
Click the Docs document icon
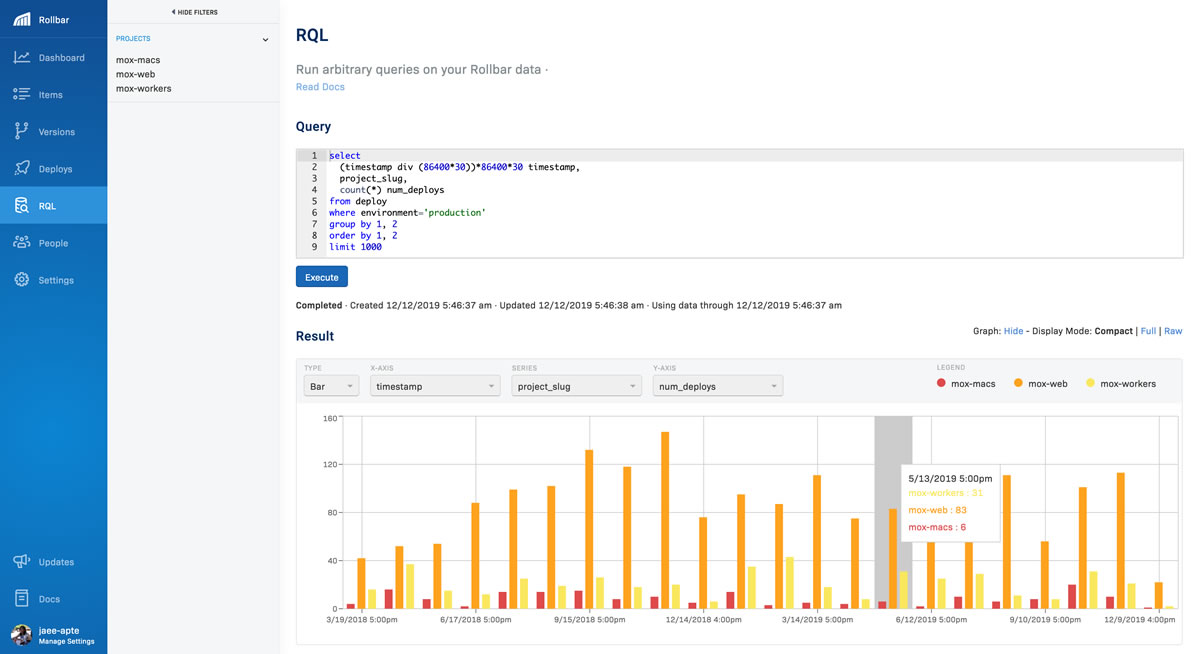21,598
